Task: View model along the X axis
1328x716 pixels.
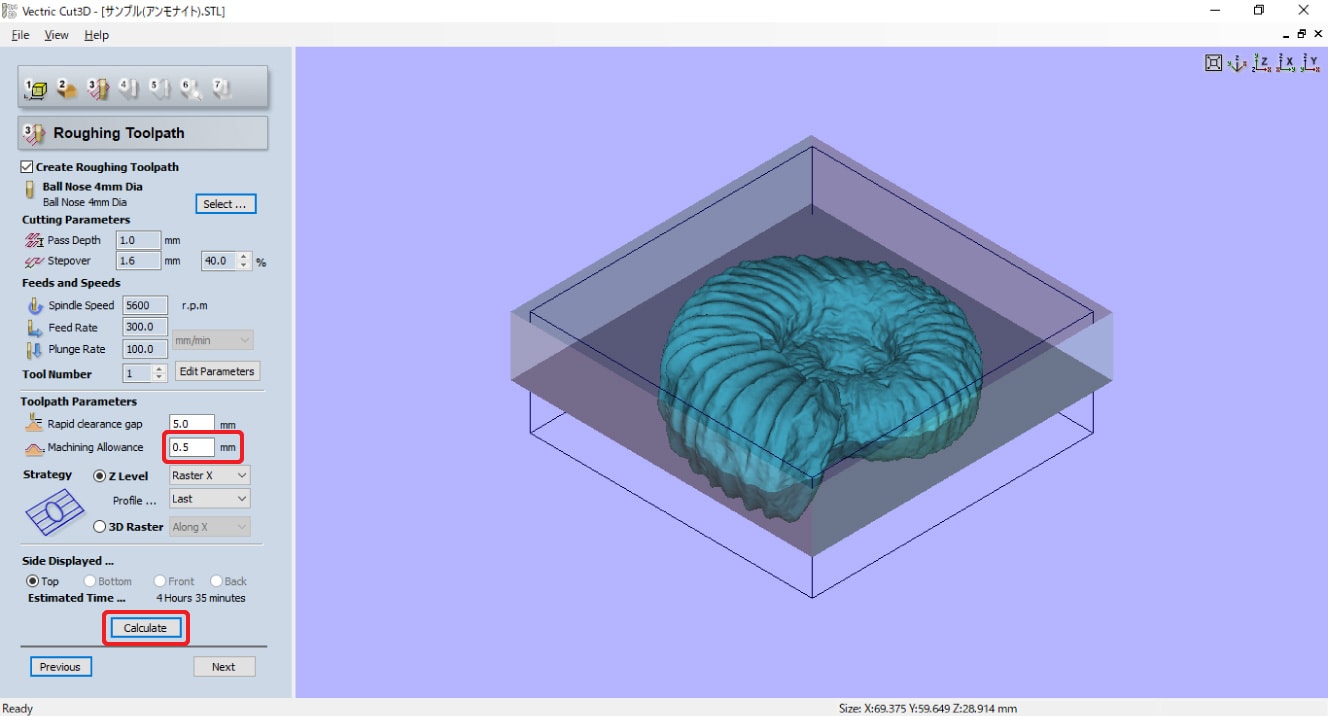Action: click(x=1286, y=63)
